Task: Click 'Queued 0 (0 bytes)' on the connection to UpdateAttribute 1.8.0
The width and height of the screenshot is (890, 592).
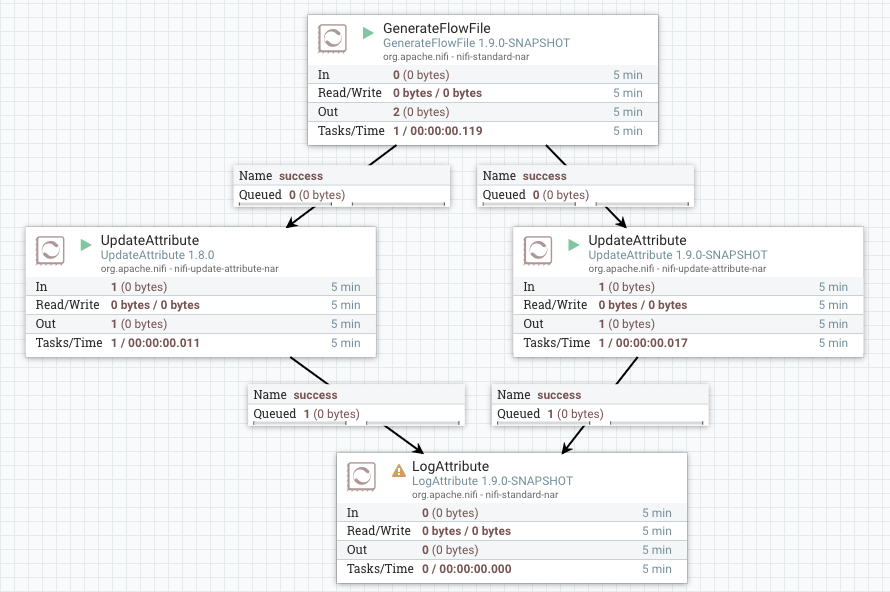Action: 292,195
